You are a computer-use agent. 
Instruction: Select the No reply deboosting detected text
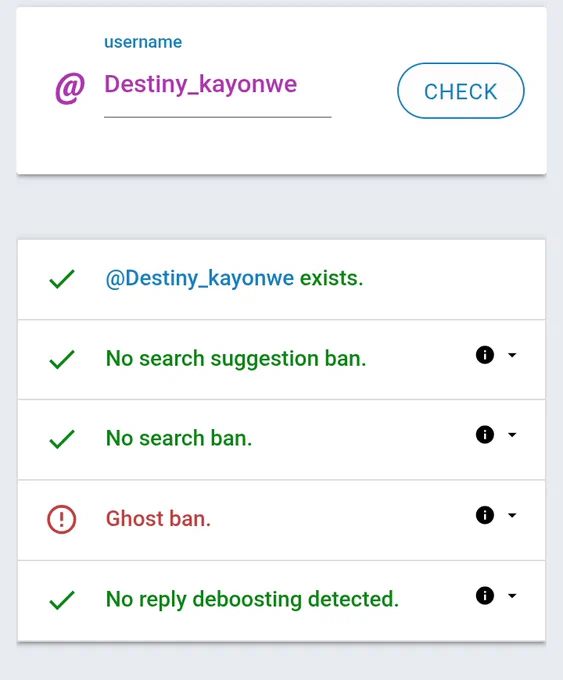tap(252, 599)
